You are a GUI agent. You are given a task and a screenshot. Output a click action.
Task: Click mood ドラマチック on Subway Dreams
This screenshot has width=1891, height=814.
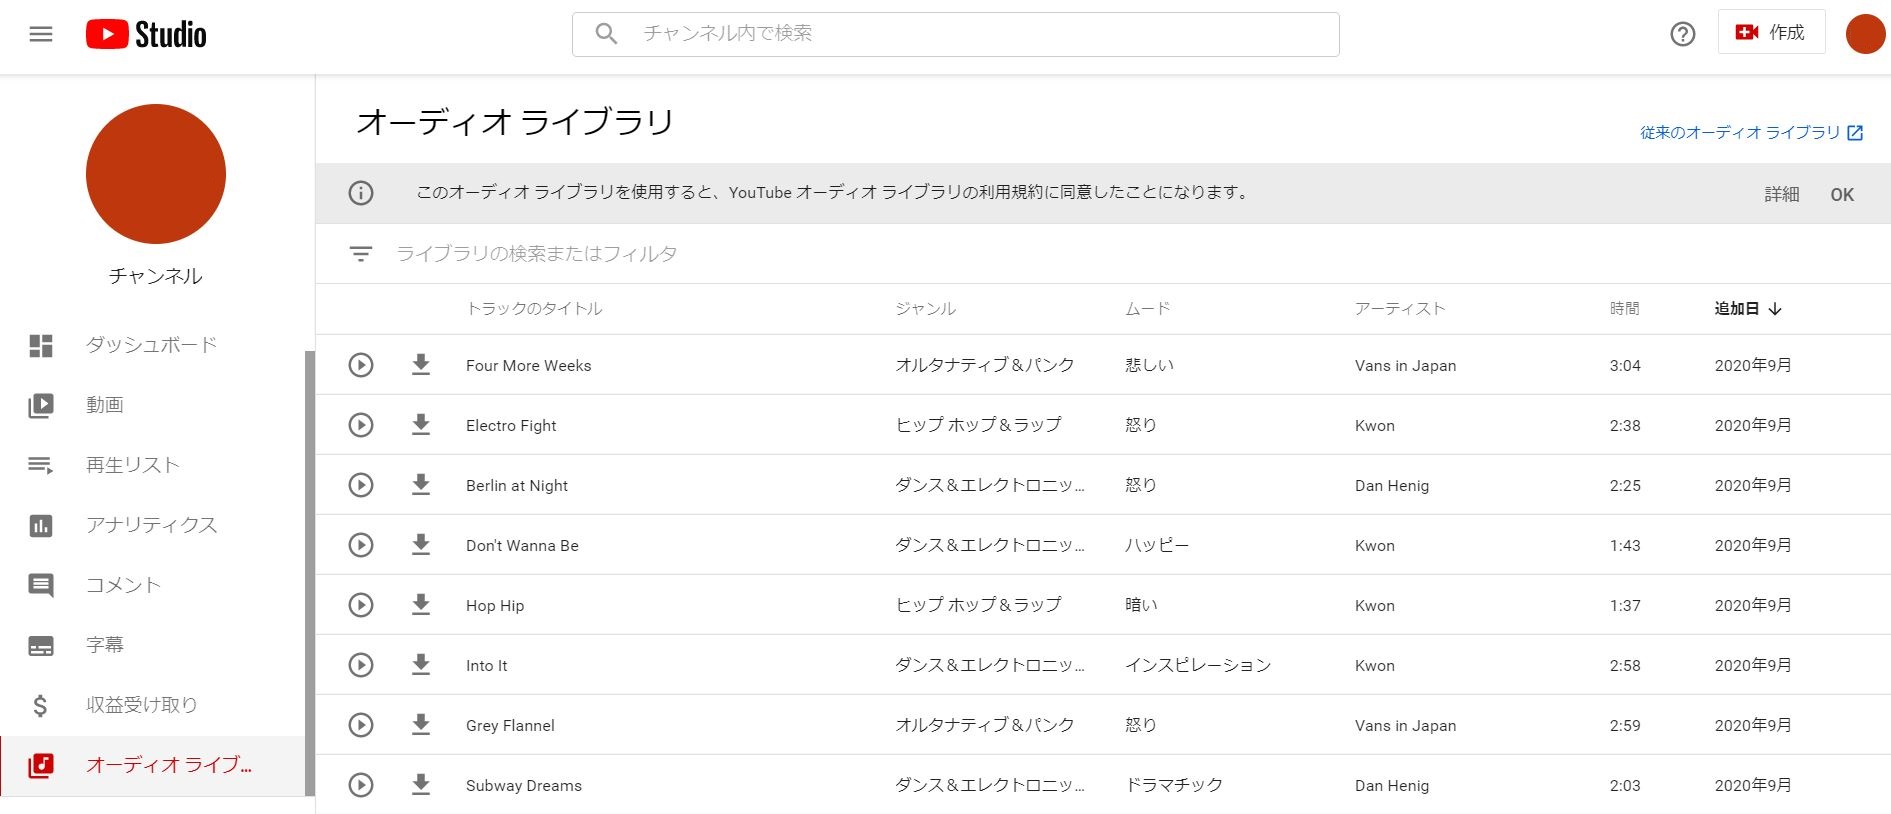[x=1174, y=785]
